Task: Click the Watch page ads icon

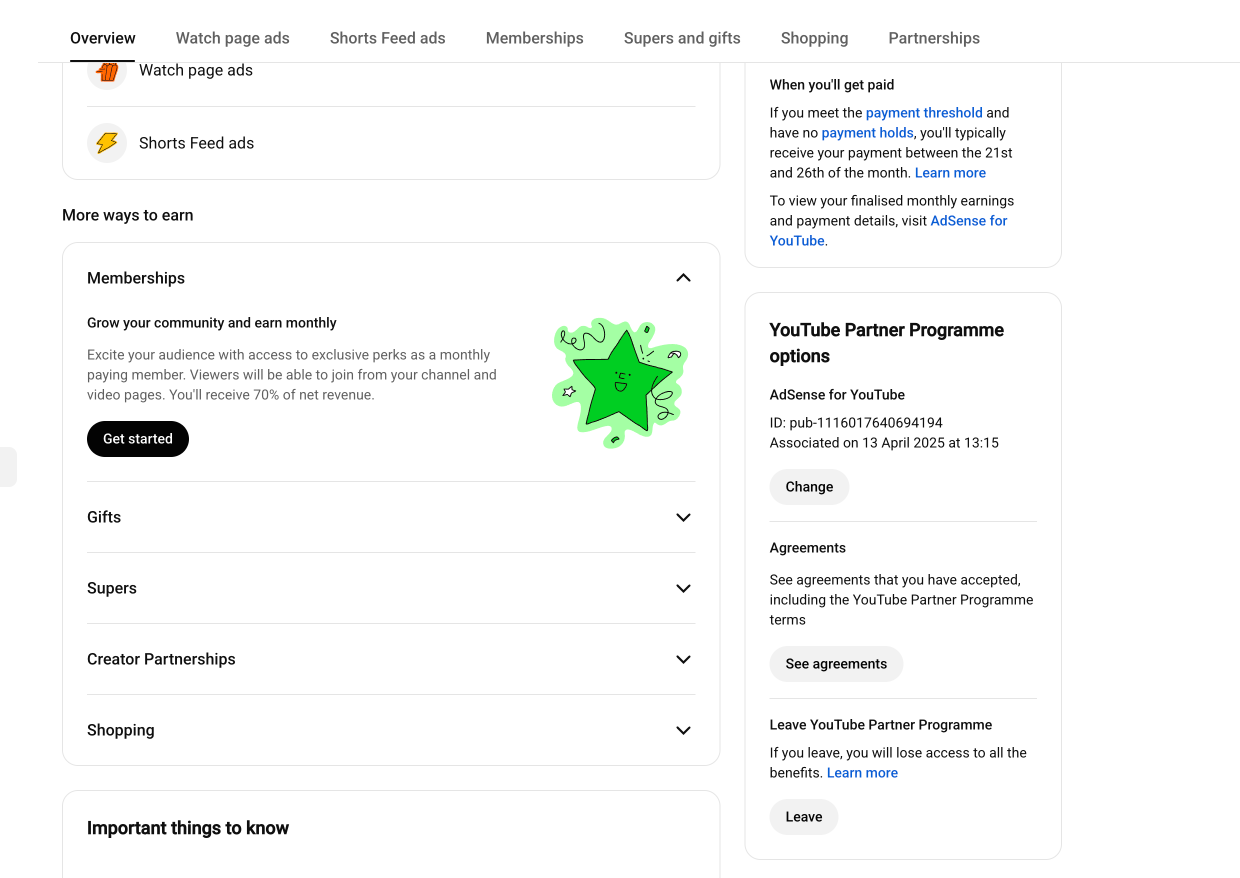Action: [x=107, y=71]
